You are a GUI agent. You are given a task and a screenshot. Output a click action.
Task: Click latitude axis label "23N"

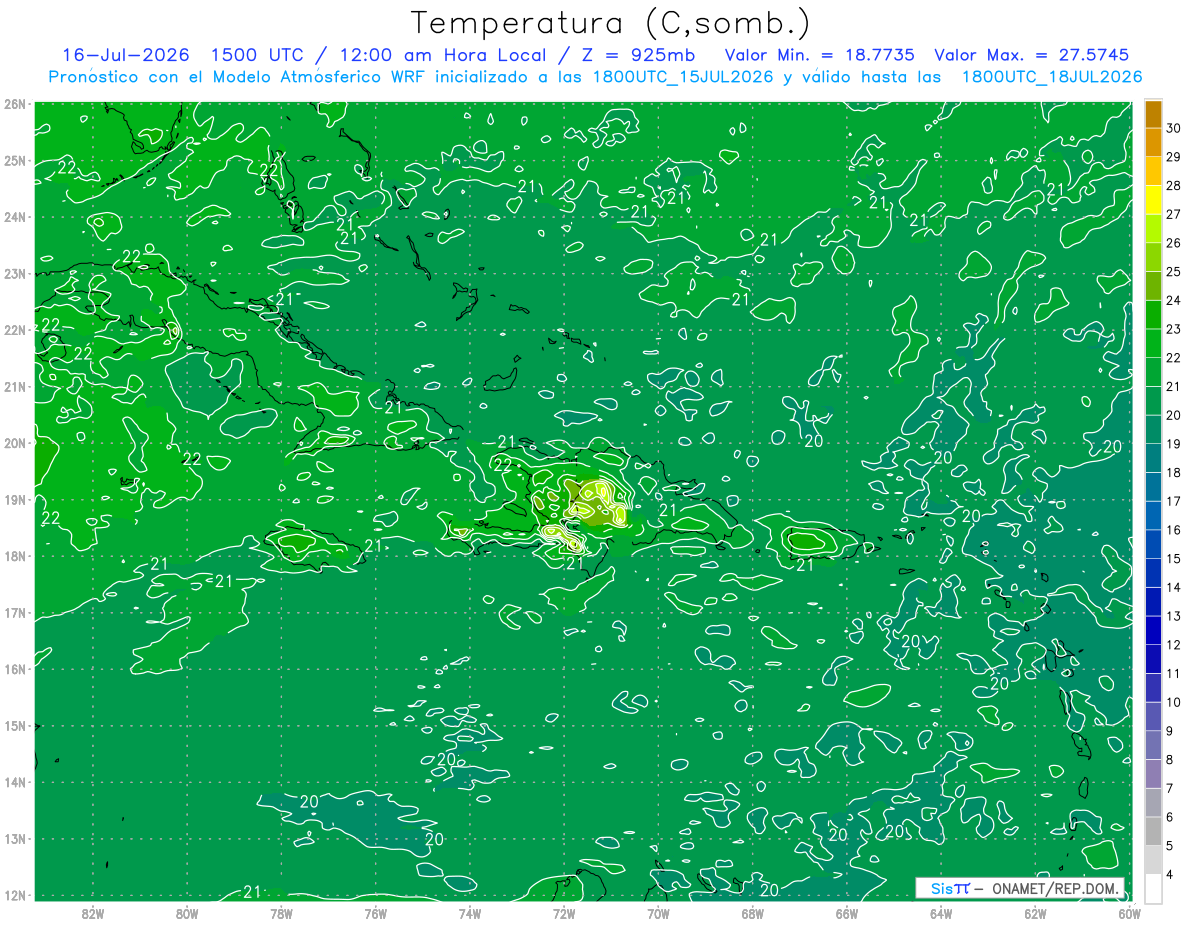pyautogui.click(x=14, y=273)
